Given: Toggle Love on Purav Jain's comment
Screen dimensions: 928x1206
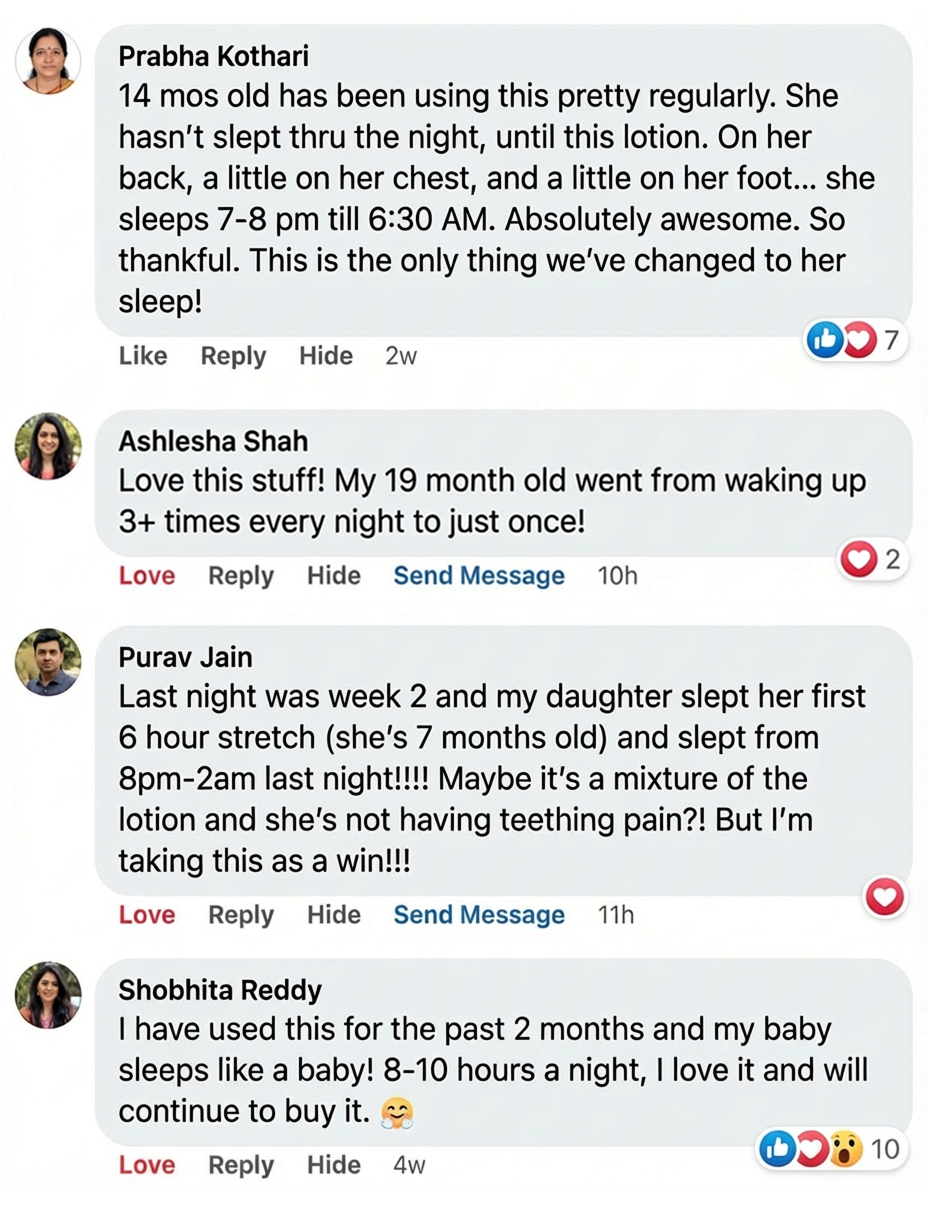Looking at the screenshot, I should [147, 915].
